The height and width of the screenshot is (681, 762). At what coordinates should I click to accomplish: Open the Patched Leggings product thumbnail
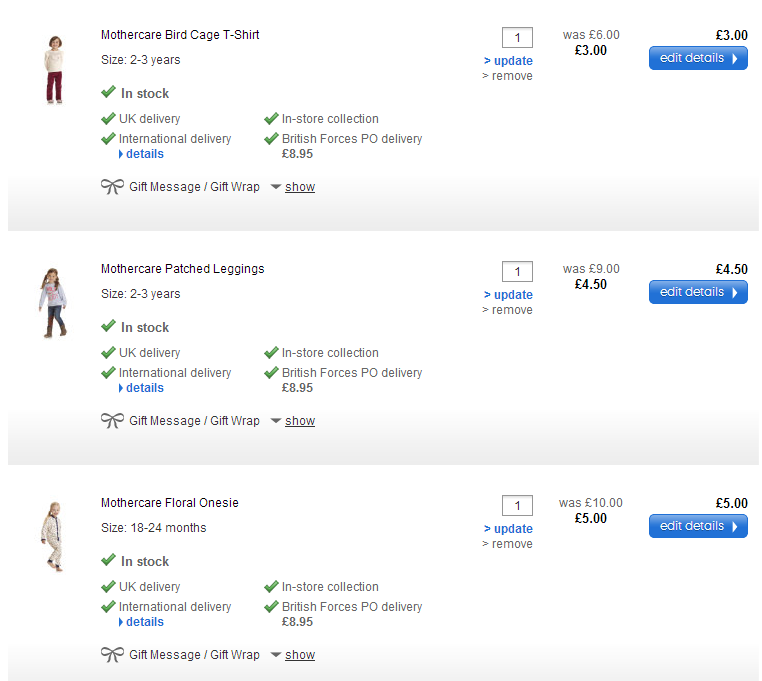point(53,303)
